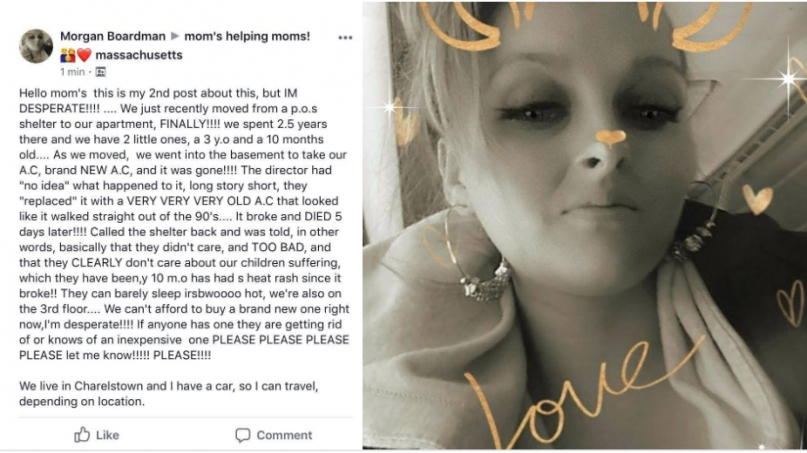The height and width of the screenshot is (453, 807).
Task: Click the Comment speech bubble icon
Action: pos(242,435)
